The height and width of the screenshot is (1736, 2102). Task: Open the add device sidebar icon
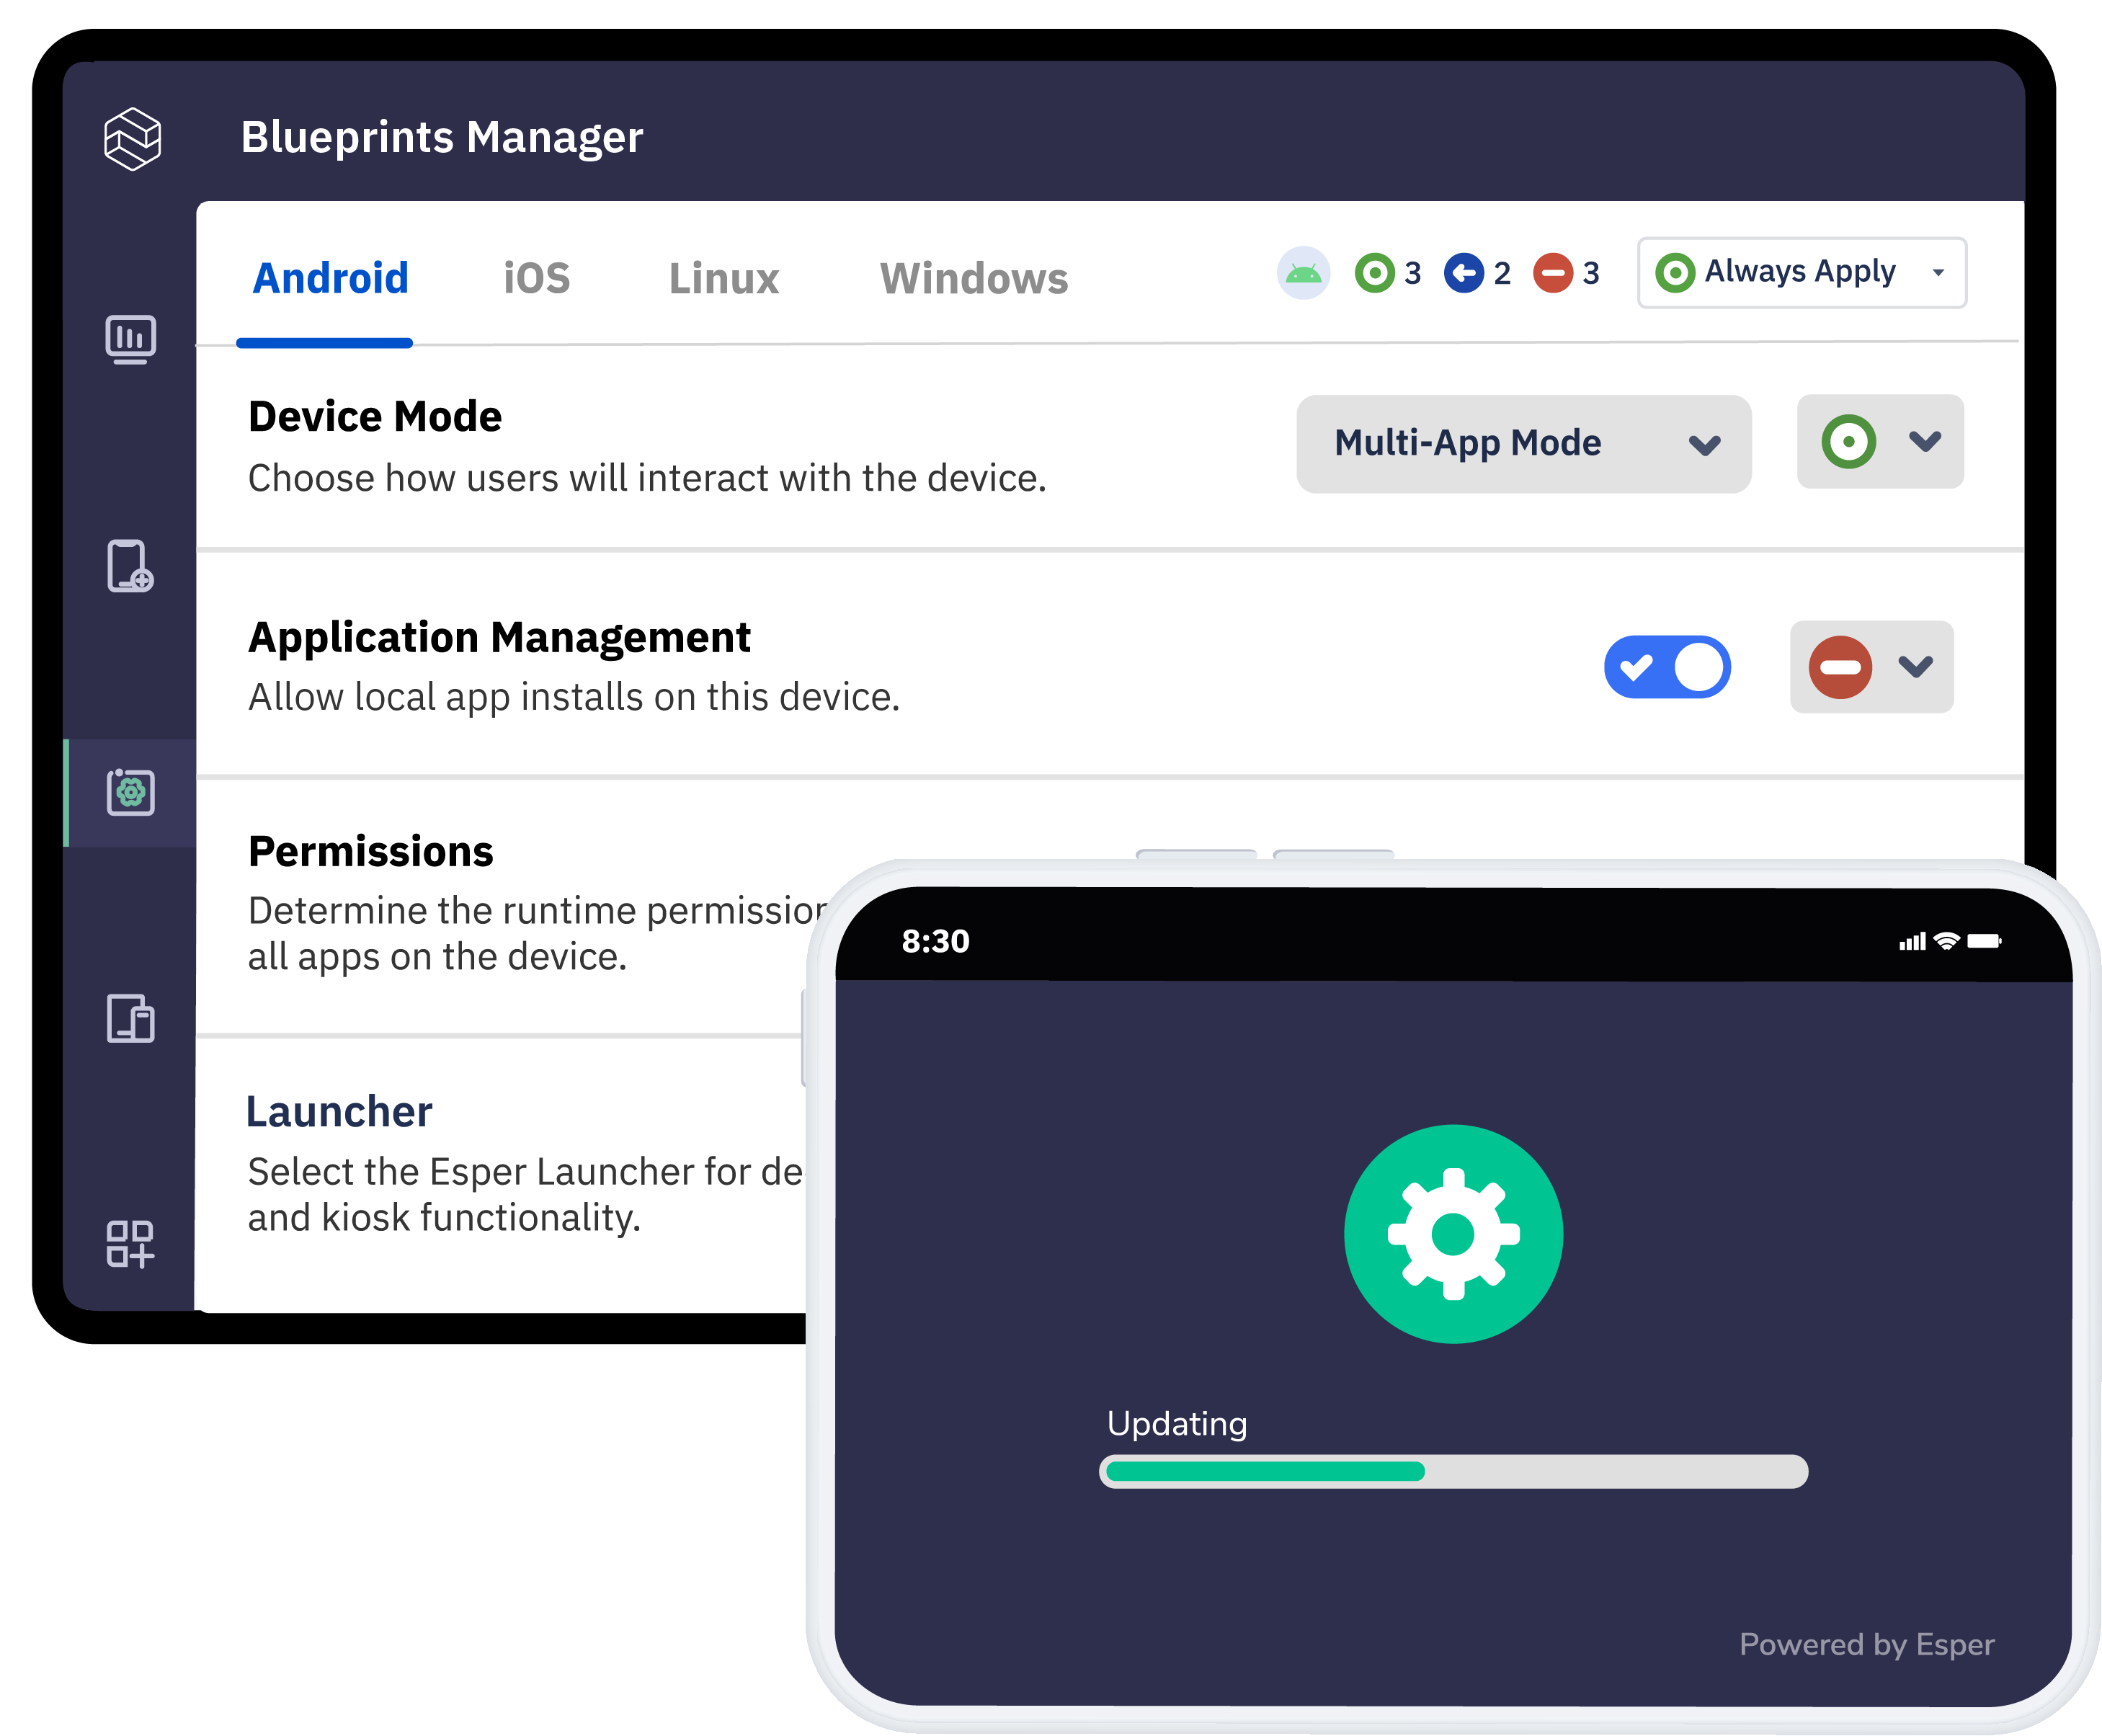pyautogui.click(x=130, y=567)
